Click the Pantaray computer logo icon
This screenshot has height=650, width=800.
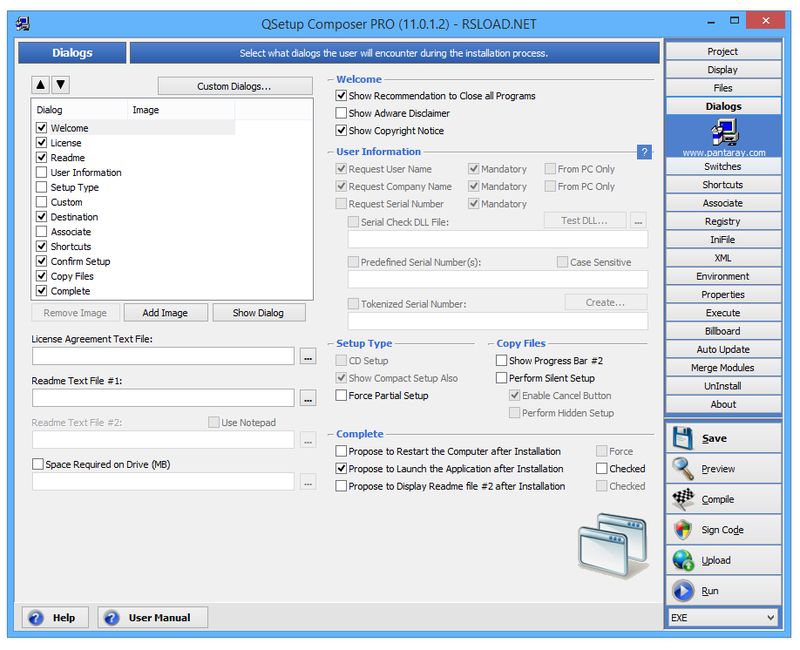click(724, 132)
